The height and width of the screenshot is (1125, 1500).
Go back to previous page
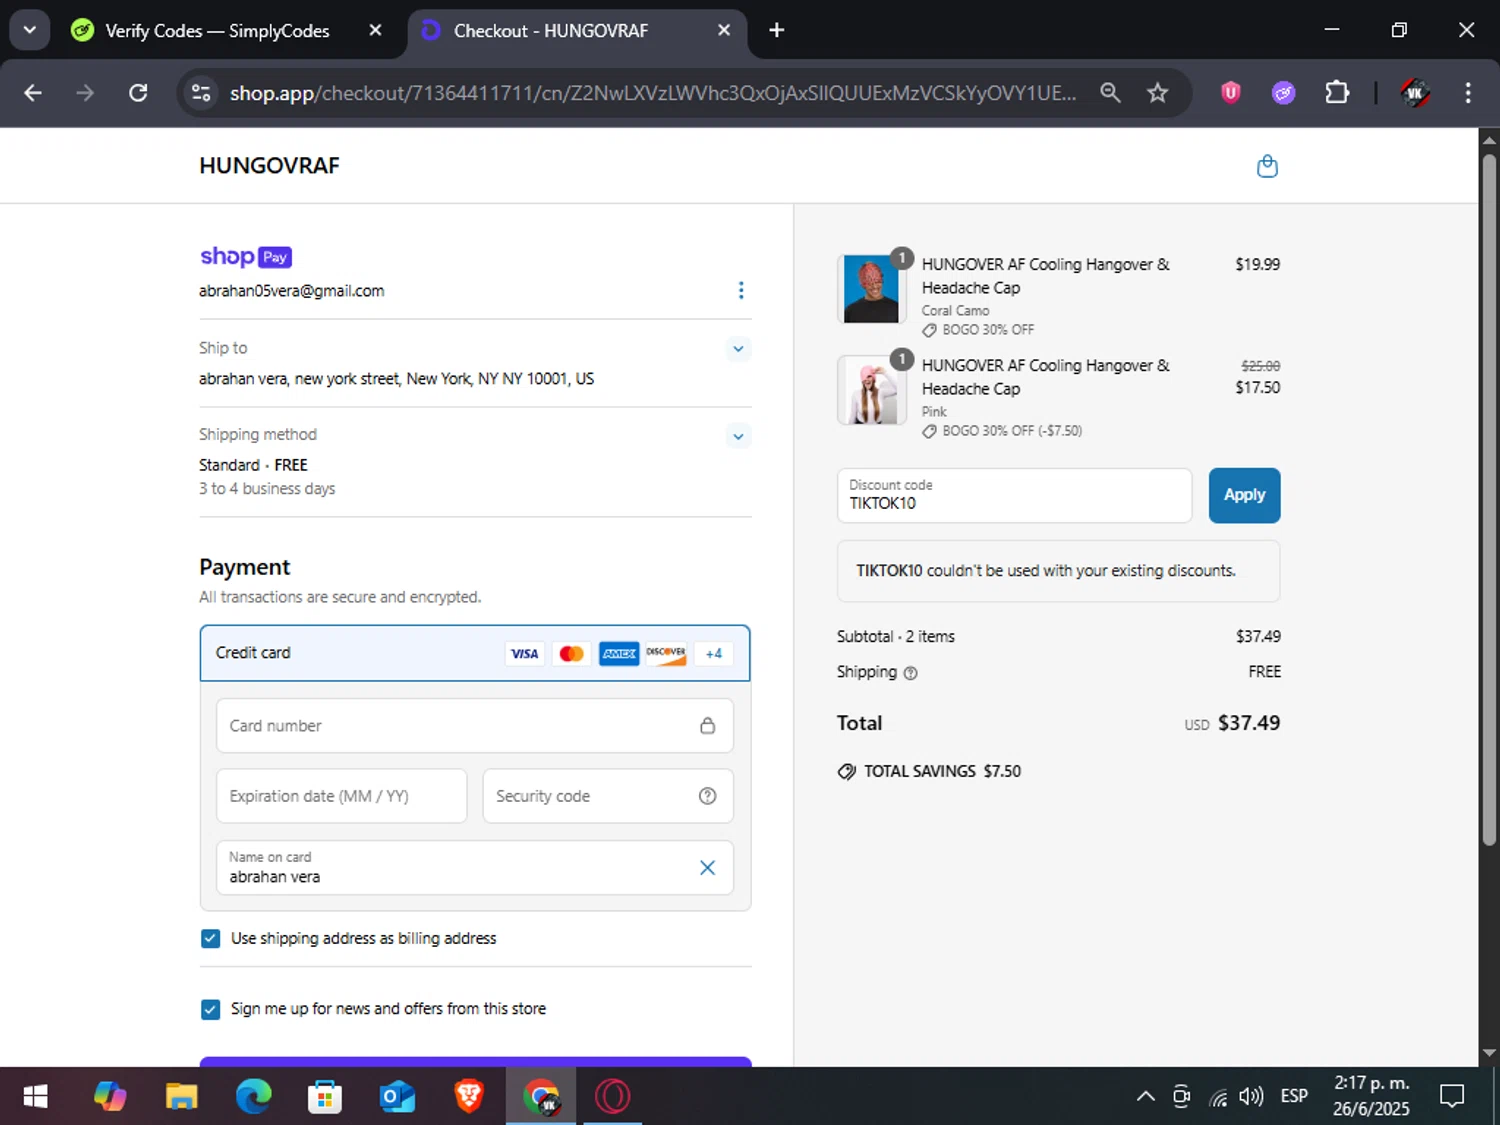click(33, 93)
